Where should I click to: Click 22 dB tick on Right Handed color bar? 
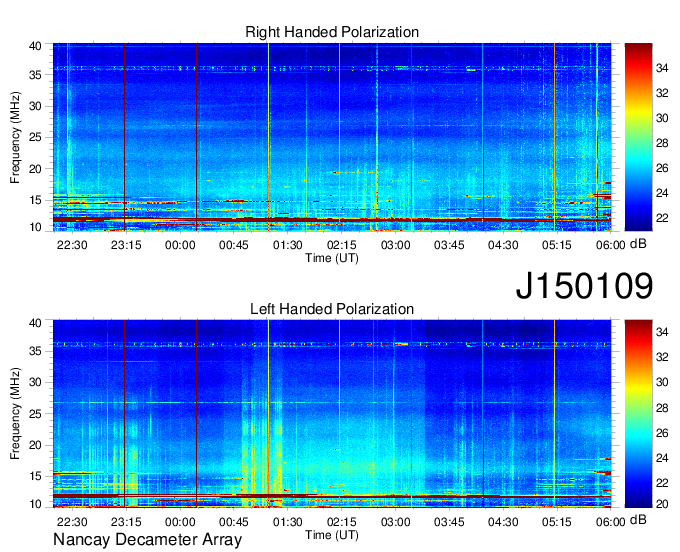[662, 218]
